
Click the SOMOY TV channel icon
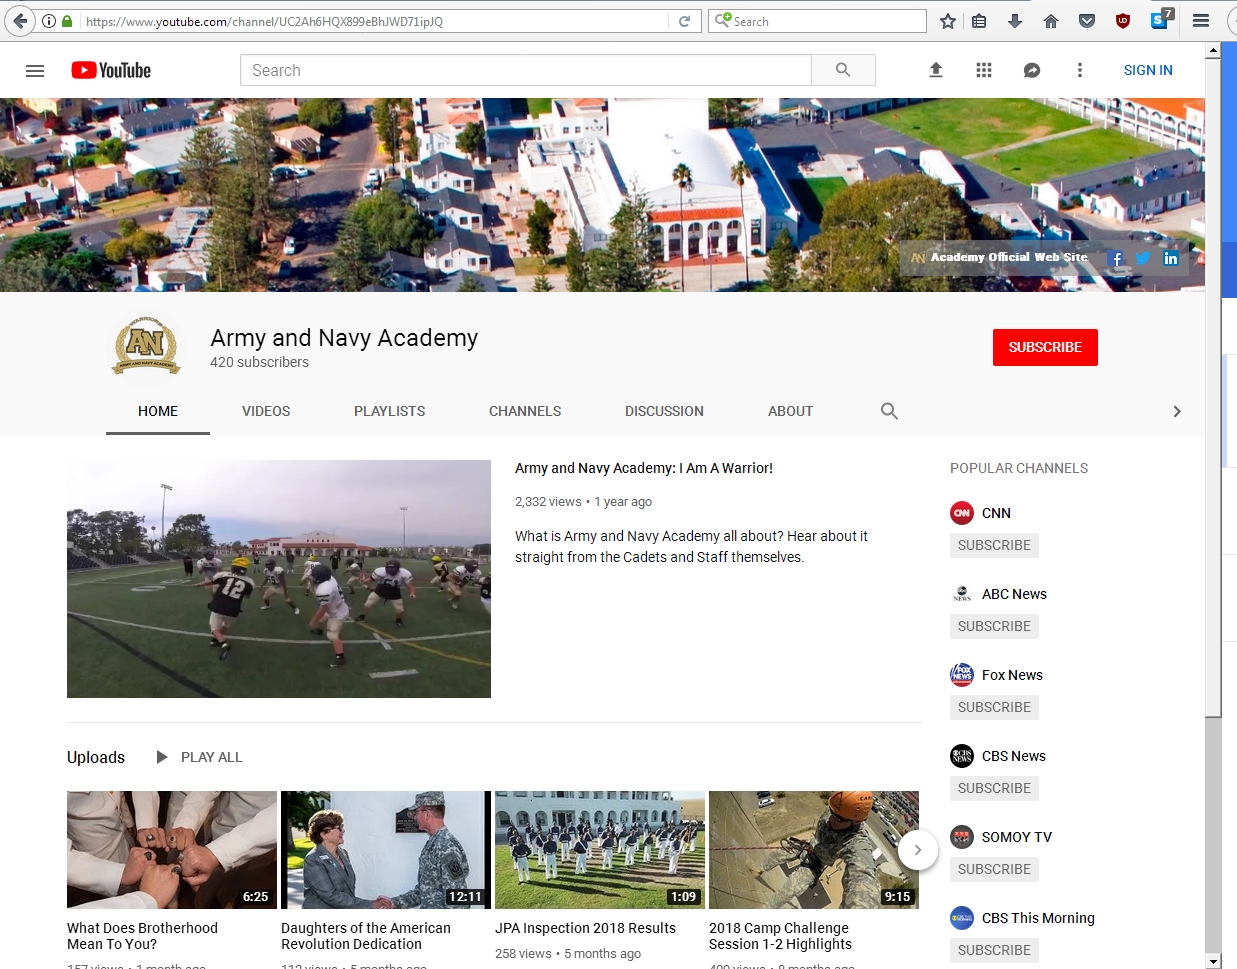pos(962,837)
